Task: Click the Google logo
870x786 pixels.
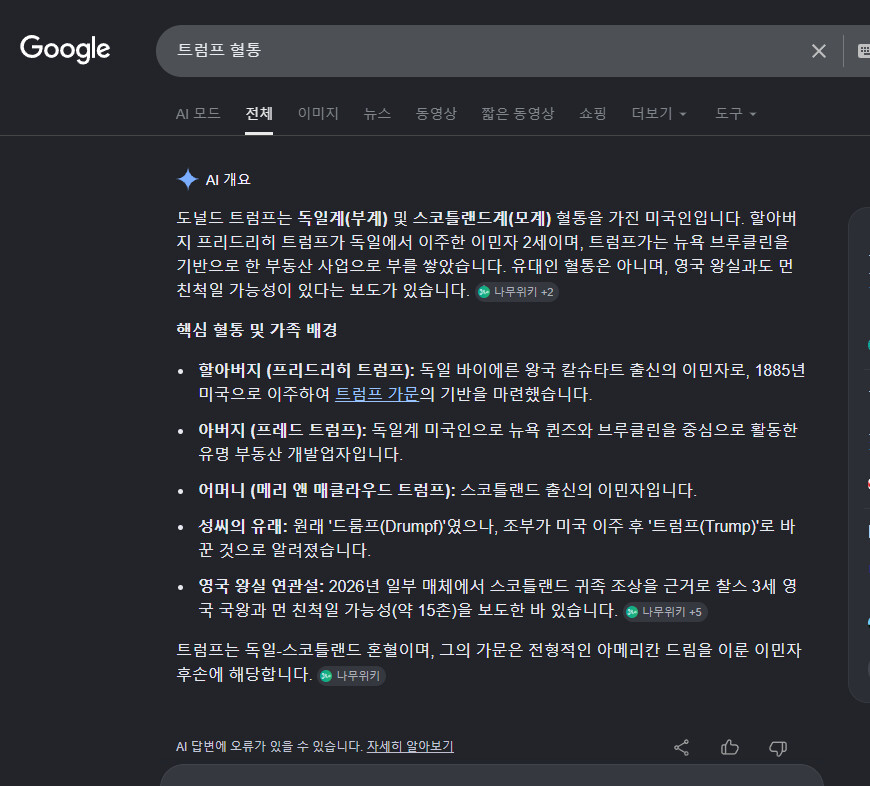Action: point(65,49)
